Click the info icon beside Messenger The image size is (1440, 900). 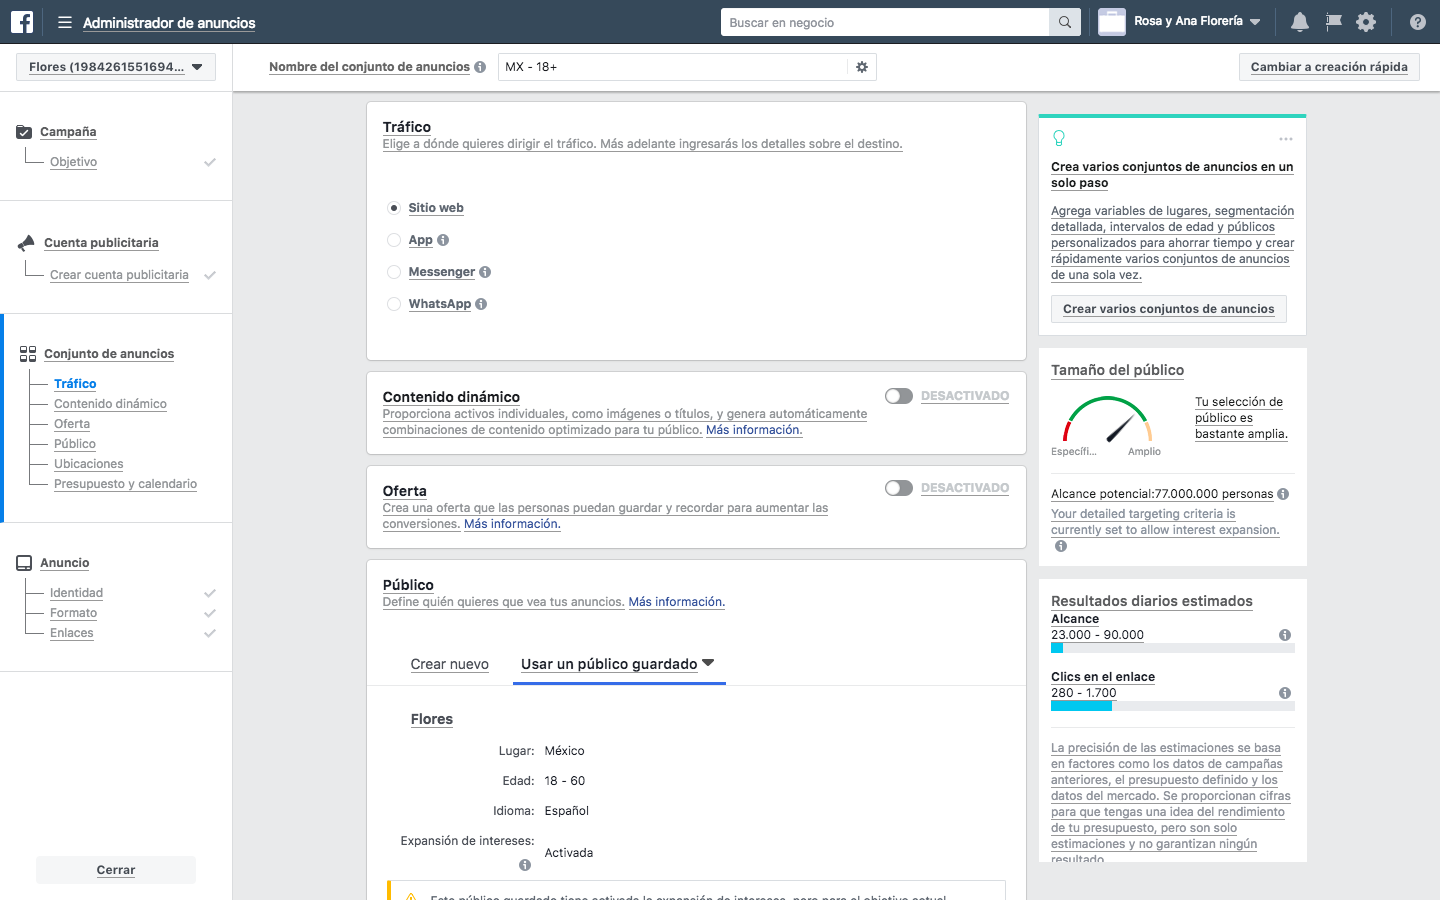[x=485, y=272]
